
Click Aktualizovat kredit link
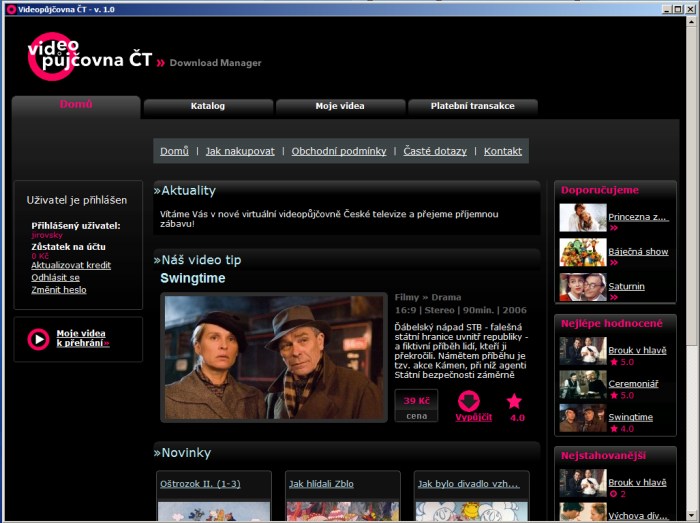coord(71,265)
